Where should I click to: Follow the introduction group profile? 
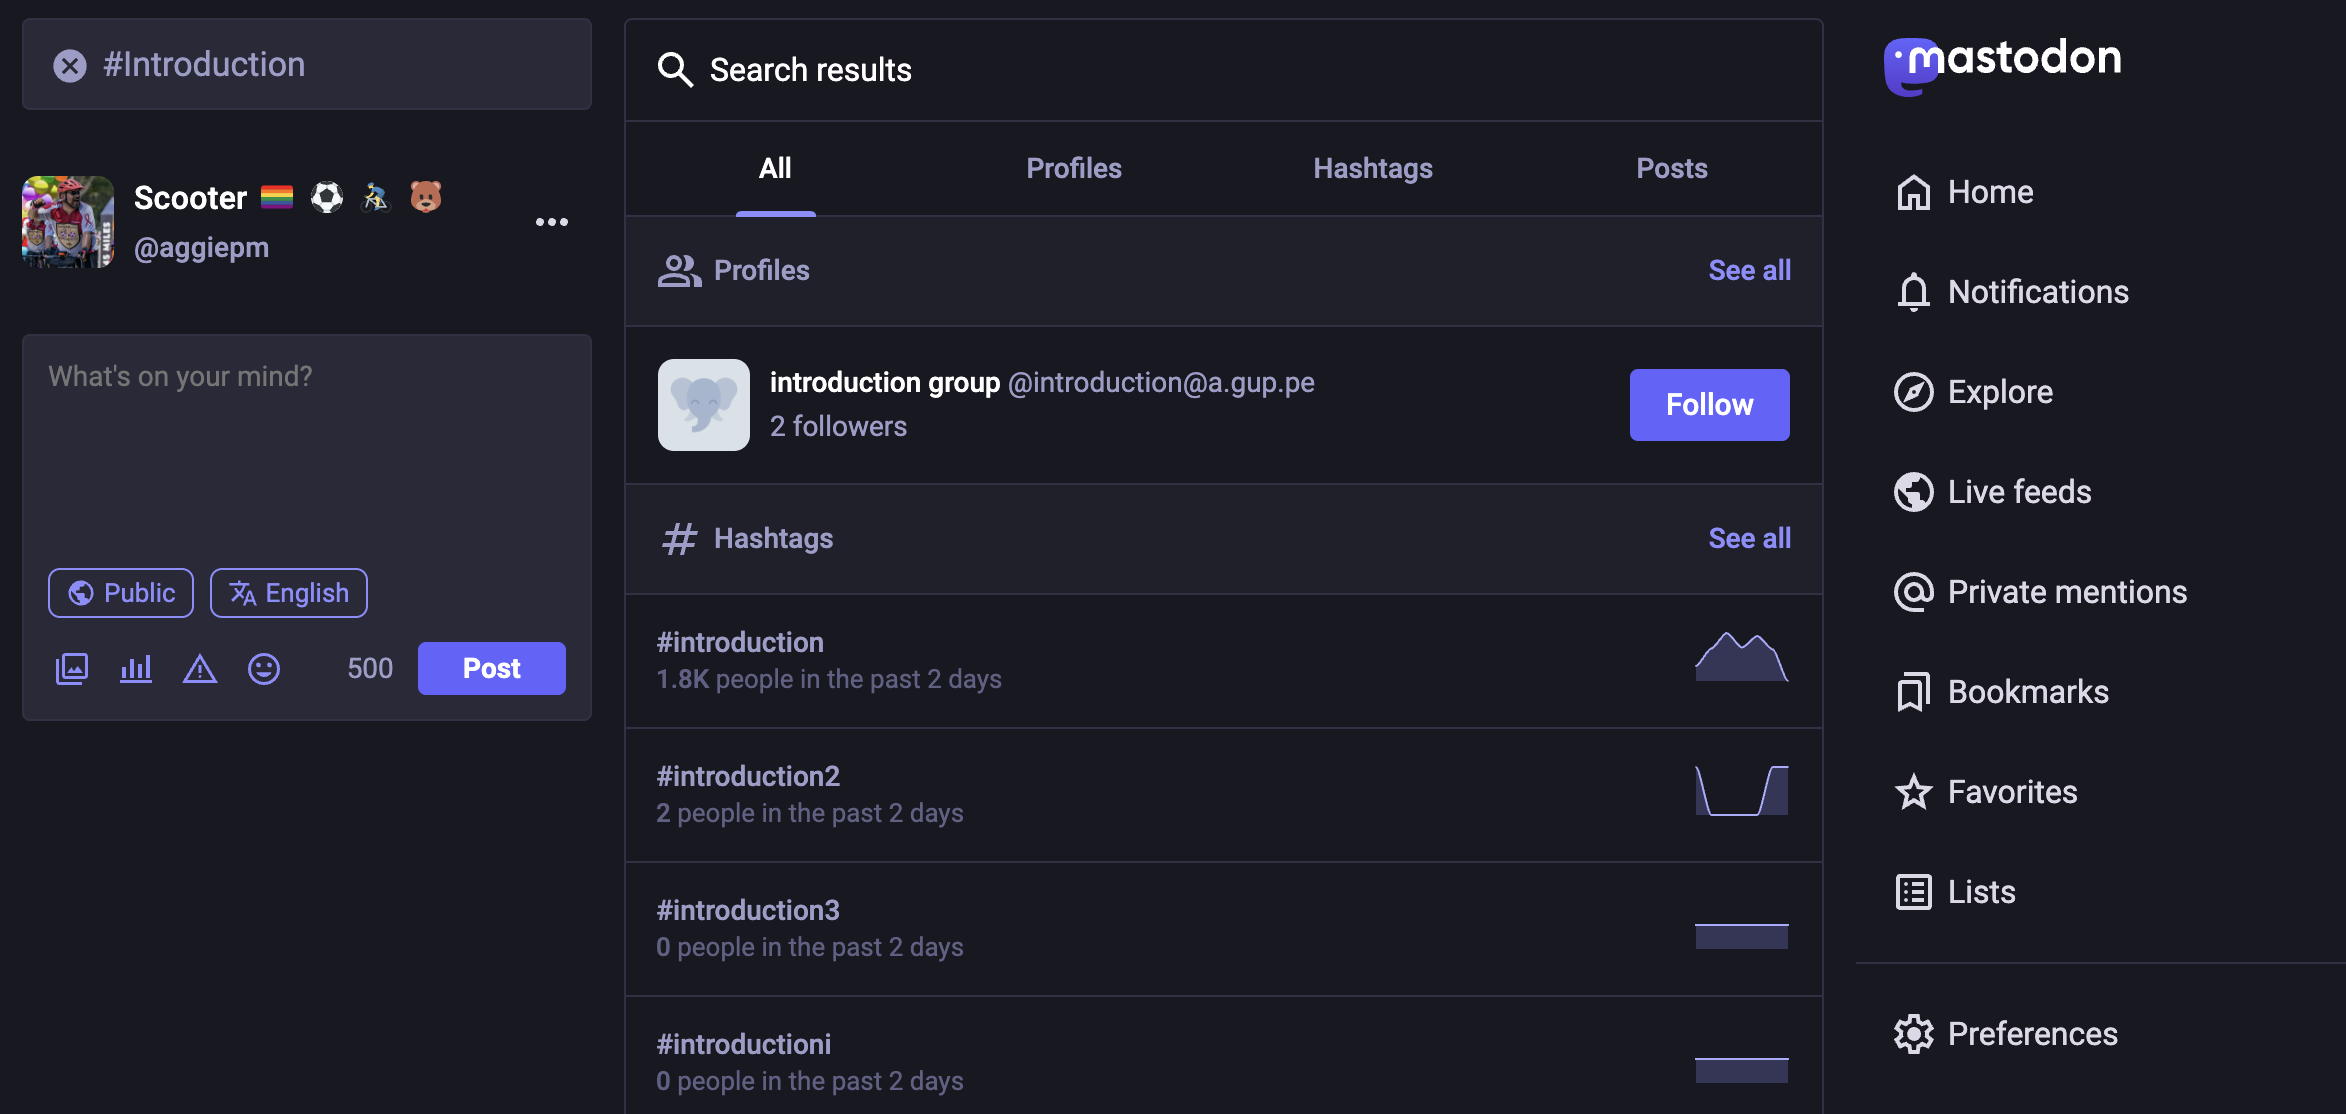click(x=1709, y=405)
